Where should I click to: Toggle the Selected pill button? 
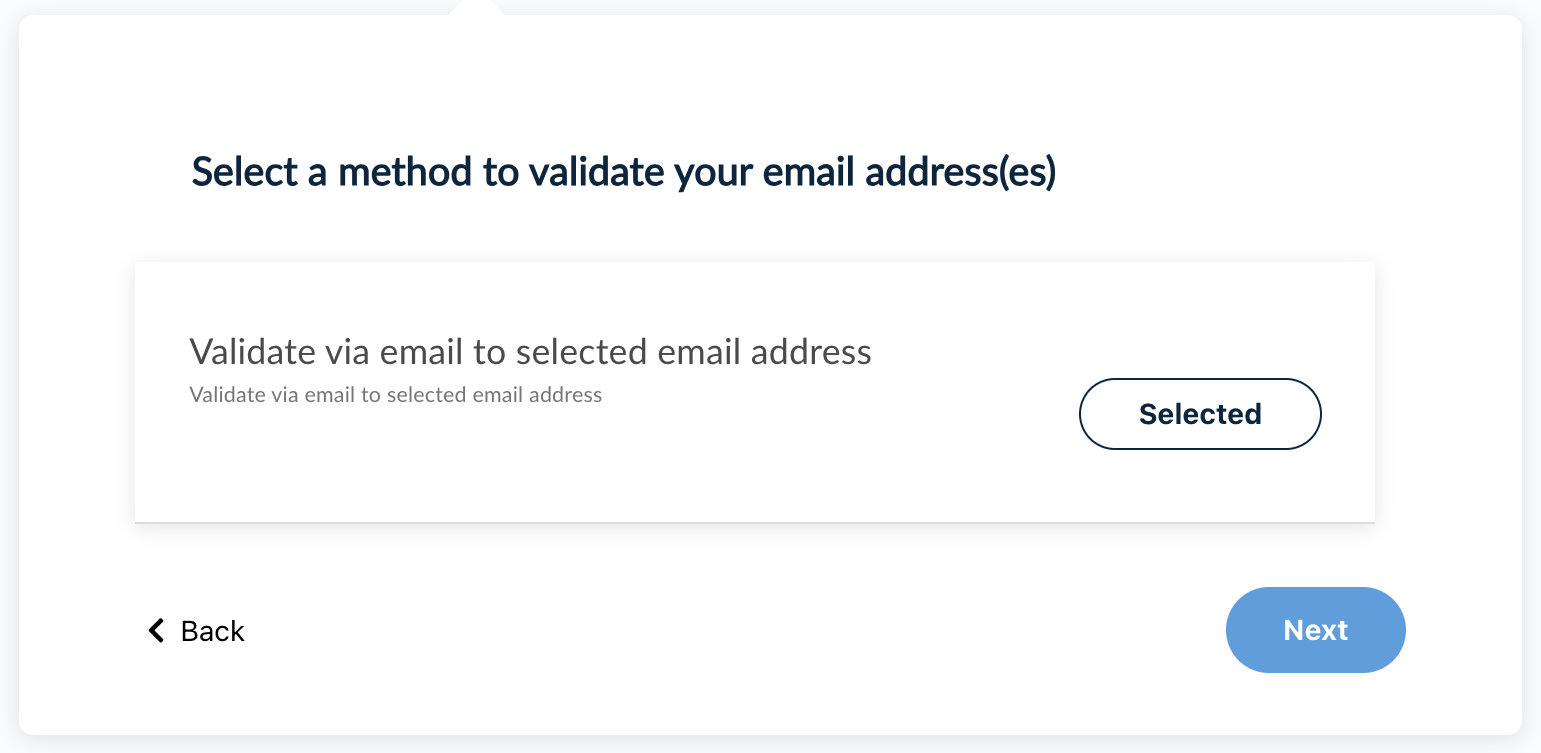click(x=1200, y=414)
